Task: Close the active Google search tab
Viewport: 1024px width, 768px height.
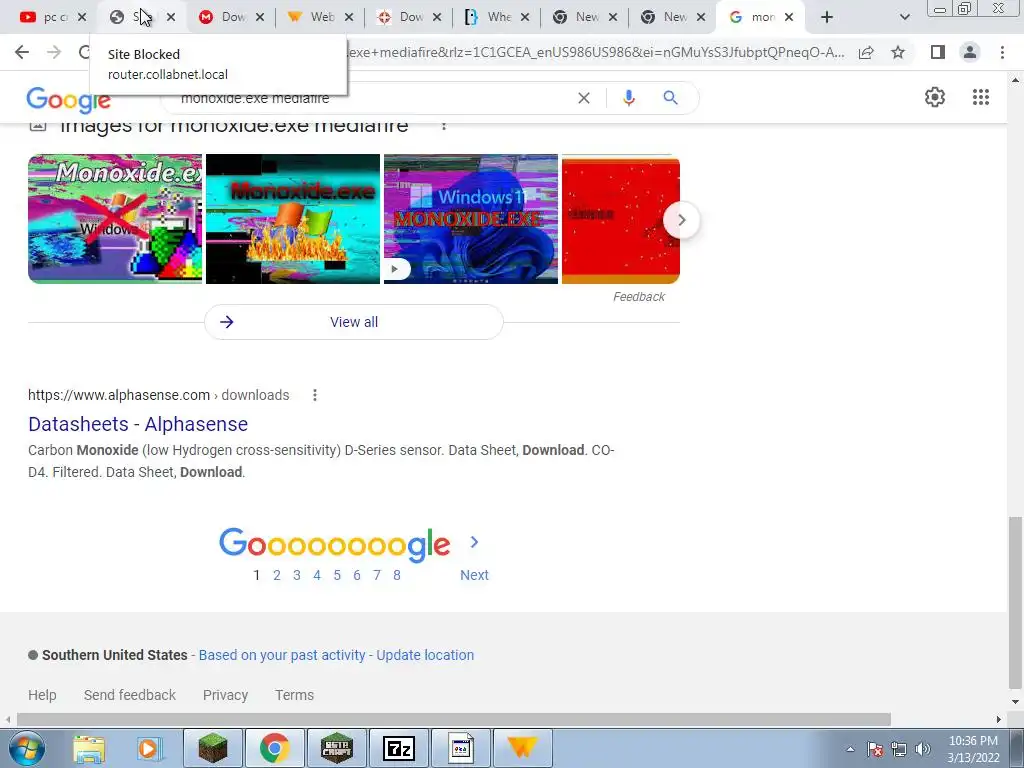Action: click(x=789, y=17)
